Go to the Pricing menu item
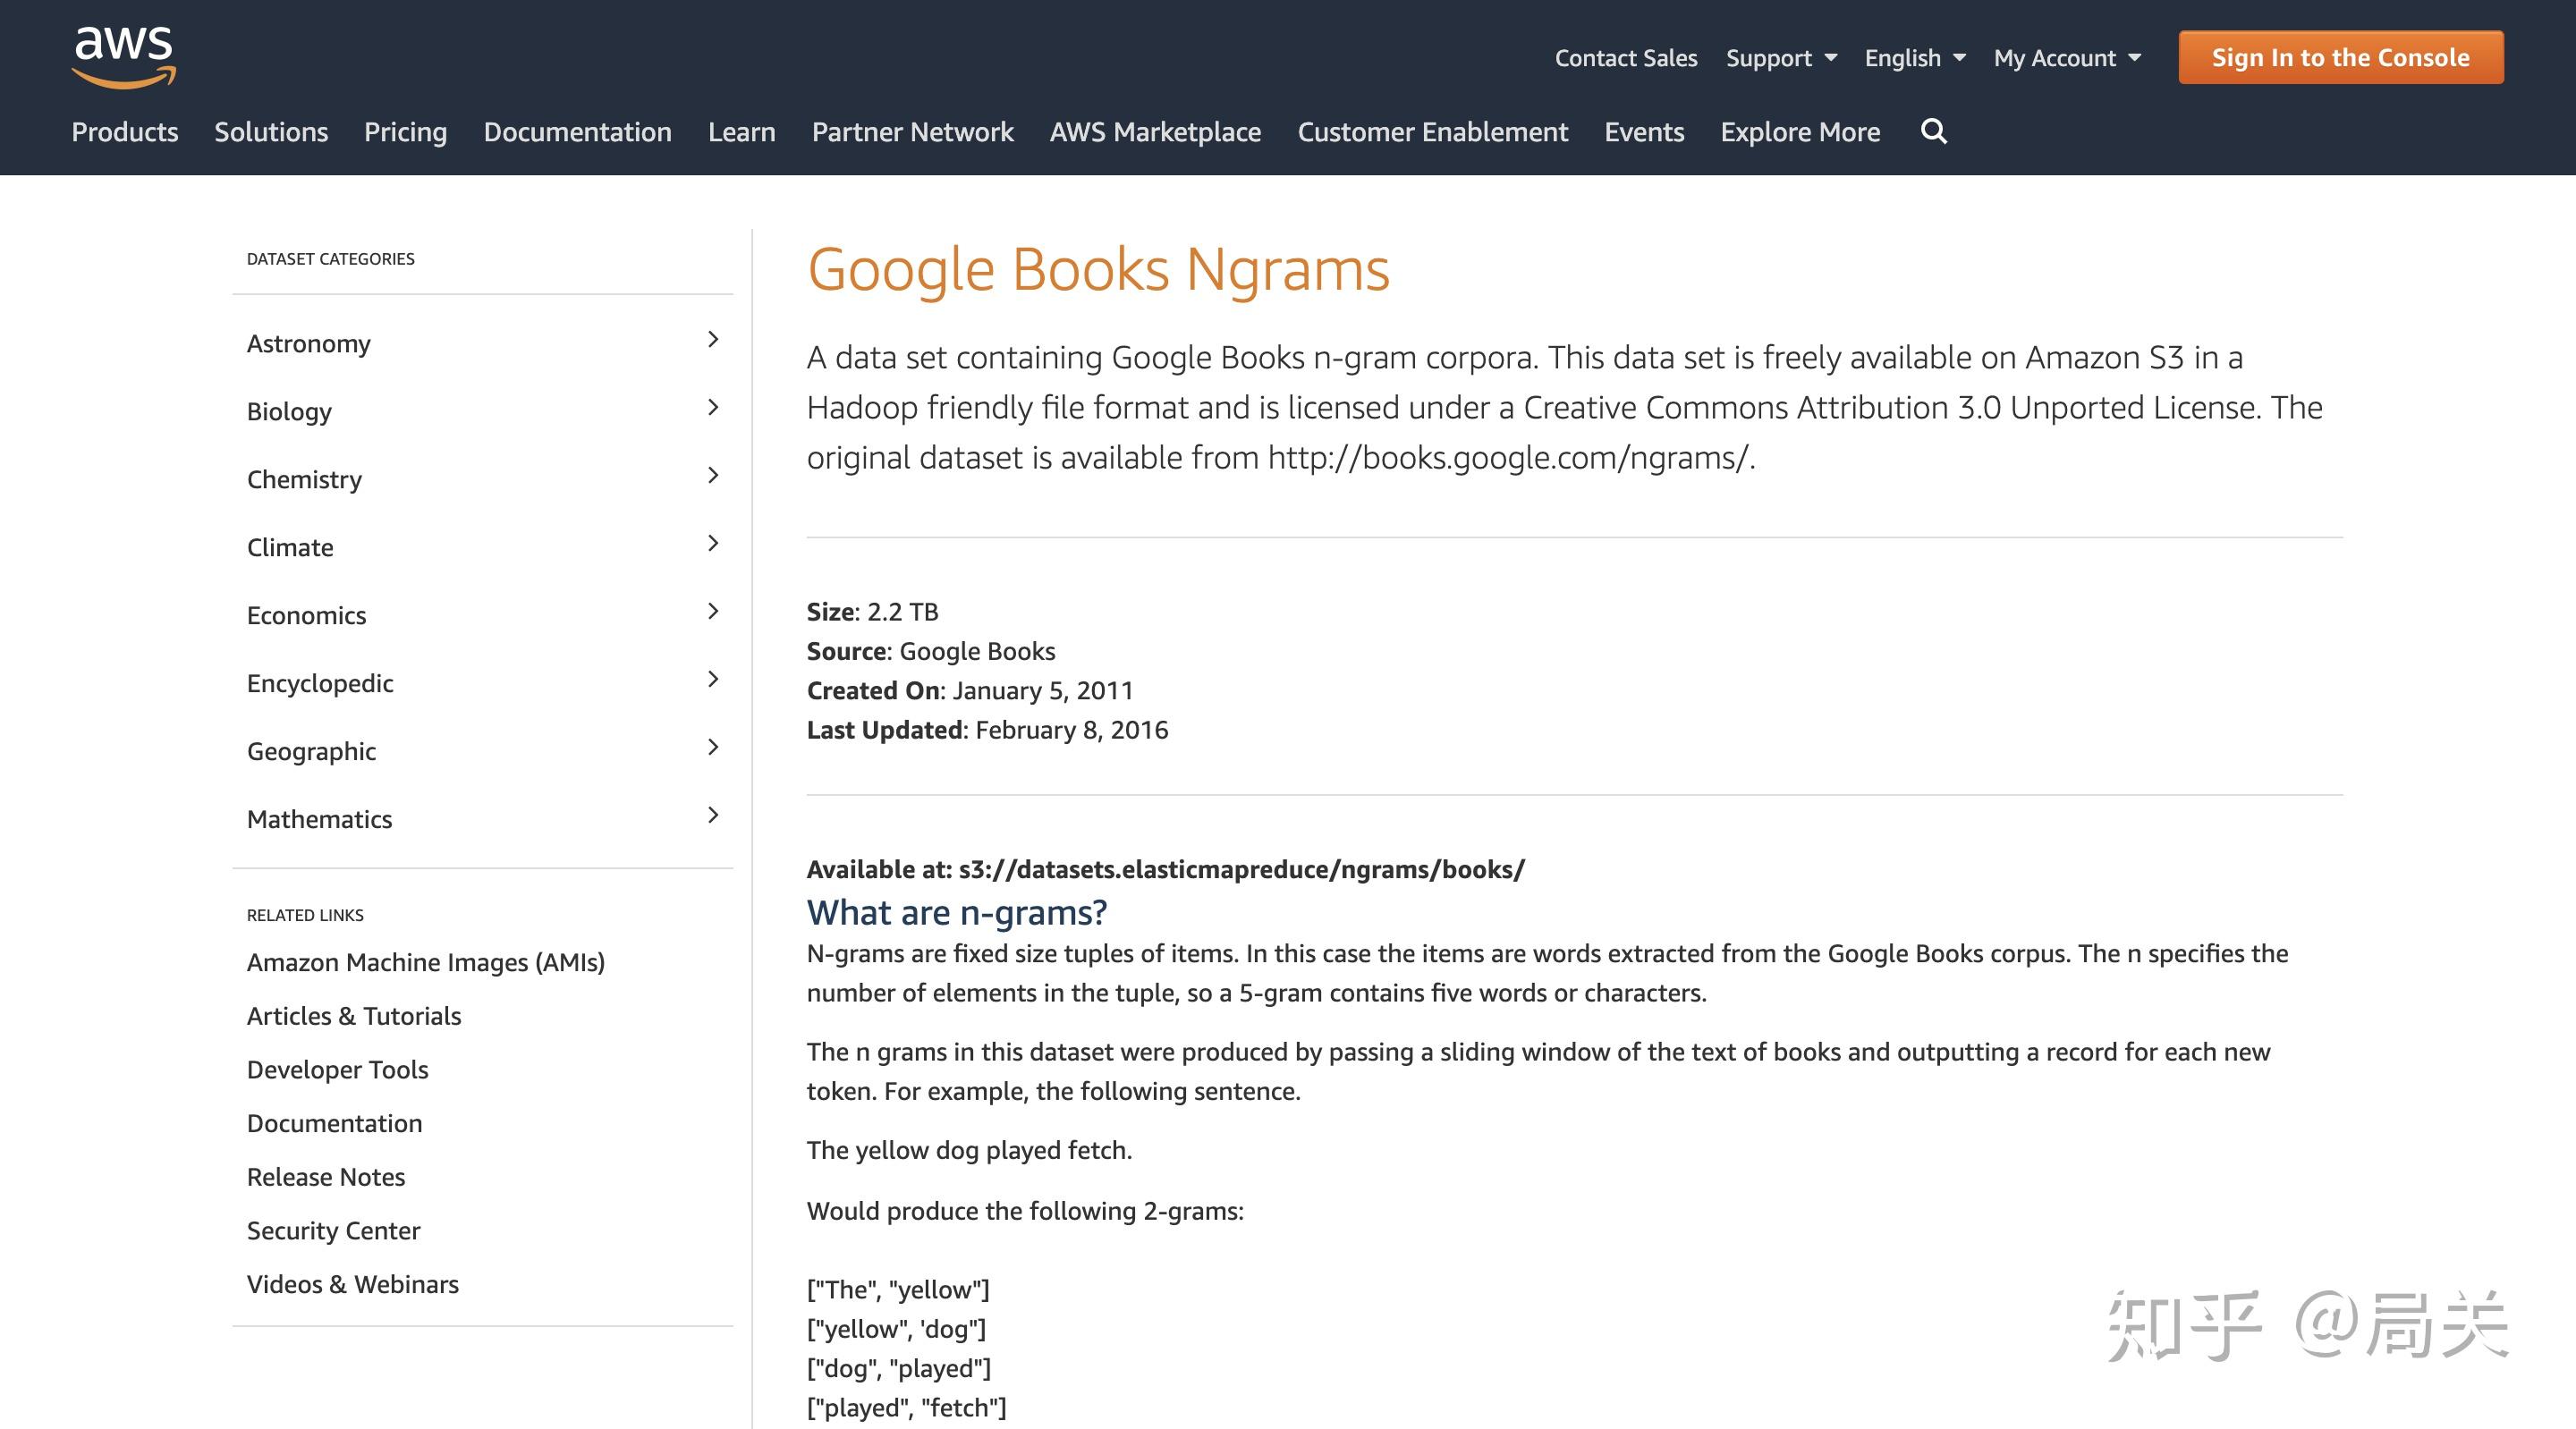Viewport: 2576px width, 1429px height. pos(405,132)
